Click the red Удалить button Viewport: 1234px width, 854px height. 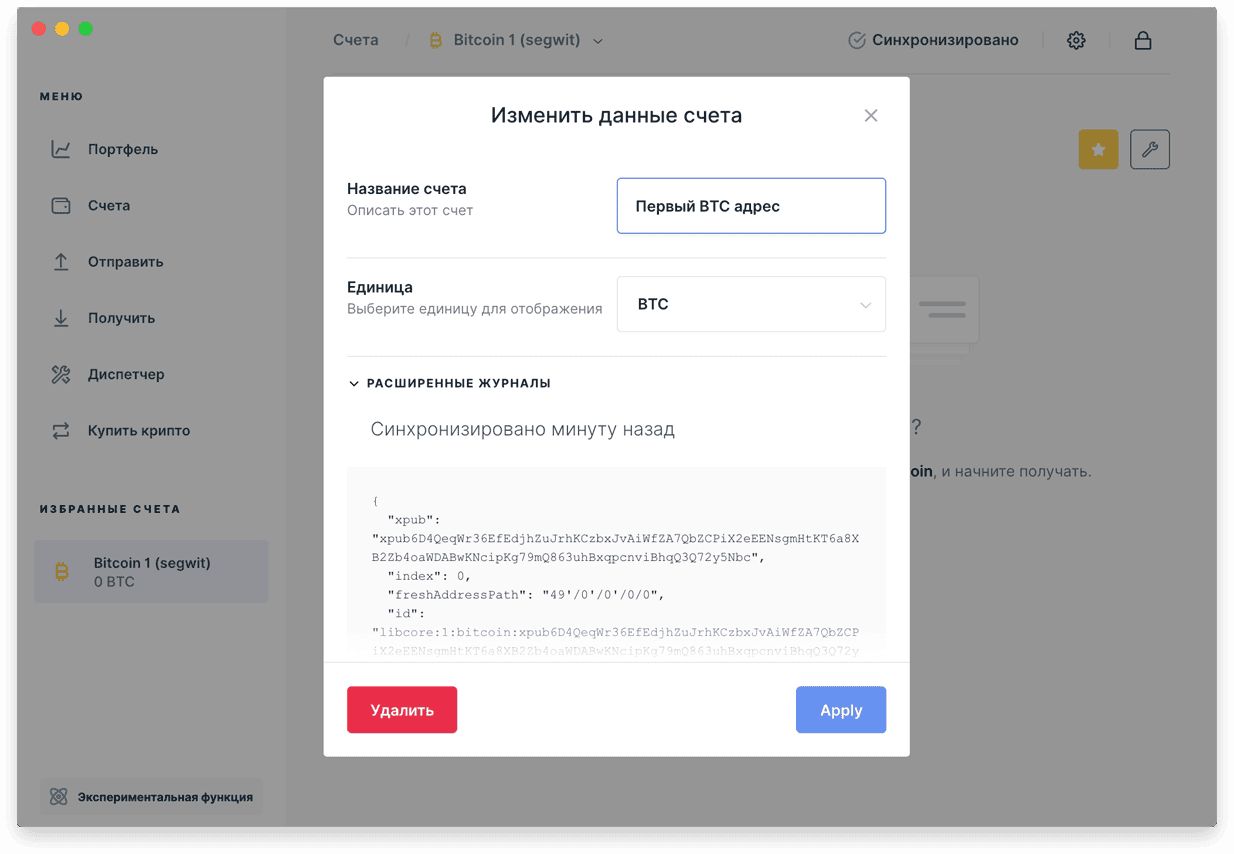point(402,710)
